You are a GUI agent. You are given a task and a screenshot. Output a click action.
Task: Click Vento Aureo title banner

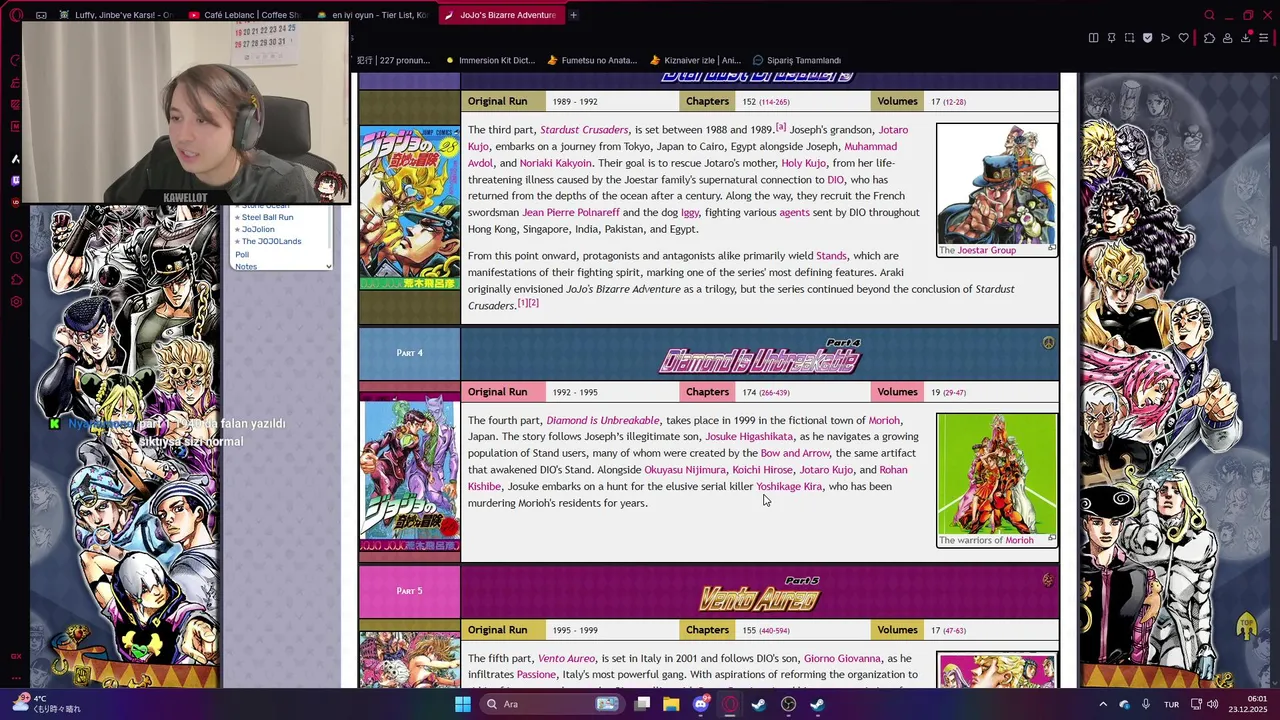[759, 598]
